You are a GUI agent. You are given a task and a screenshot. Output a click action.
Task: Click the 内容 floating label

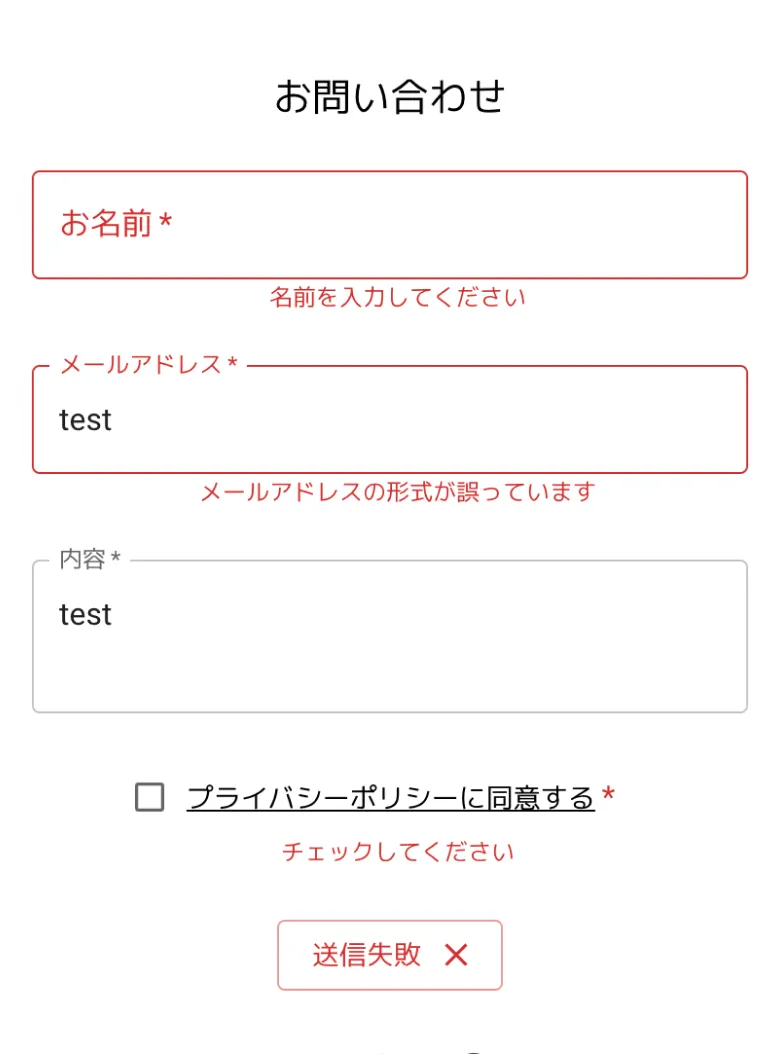click(82, 559)
